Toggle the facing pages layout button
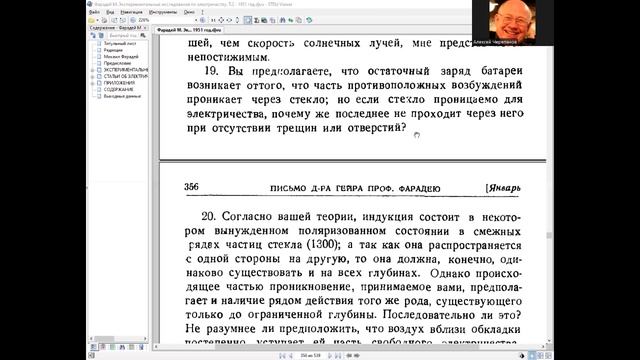 click(540, 356)
